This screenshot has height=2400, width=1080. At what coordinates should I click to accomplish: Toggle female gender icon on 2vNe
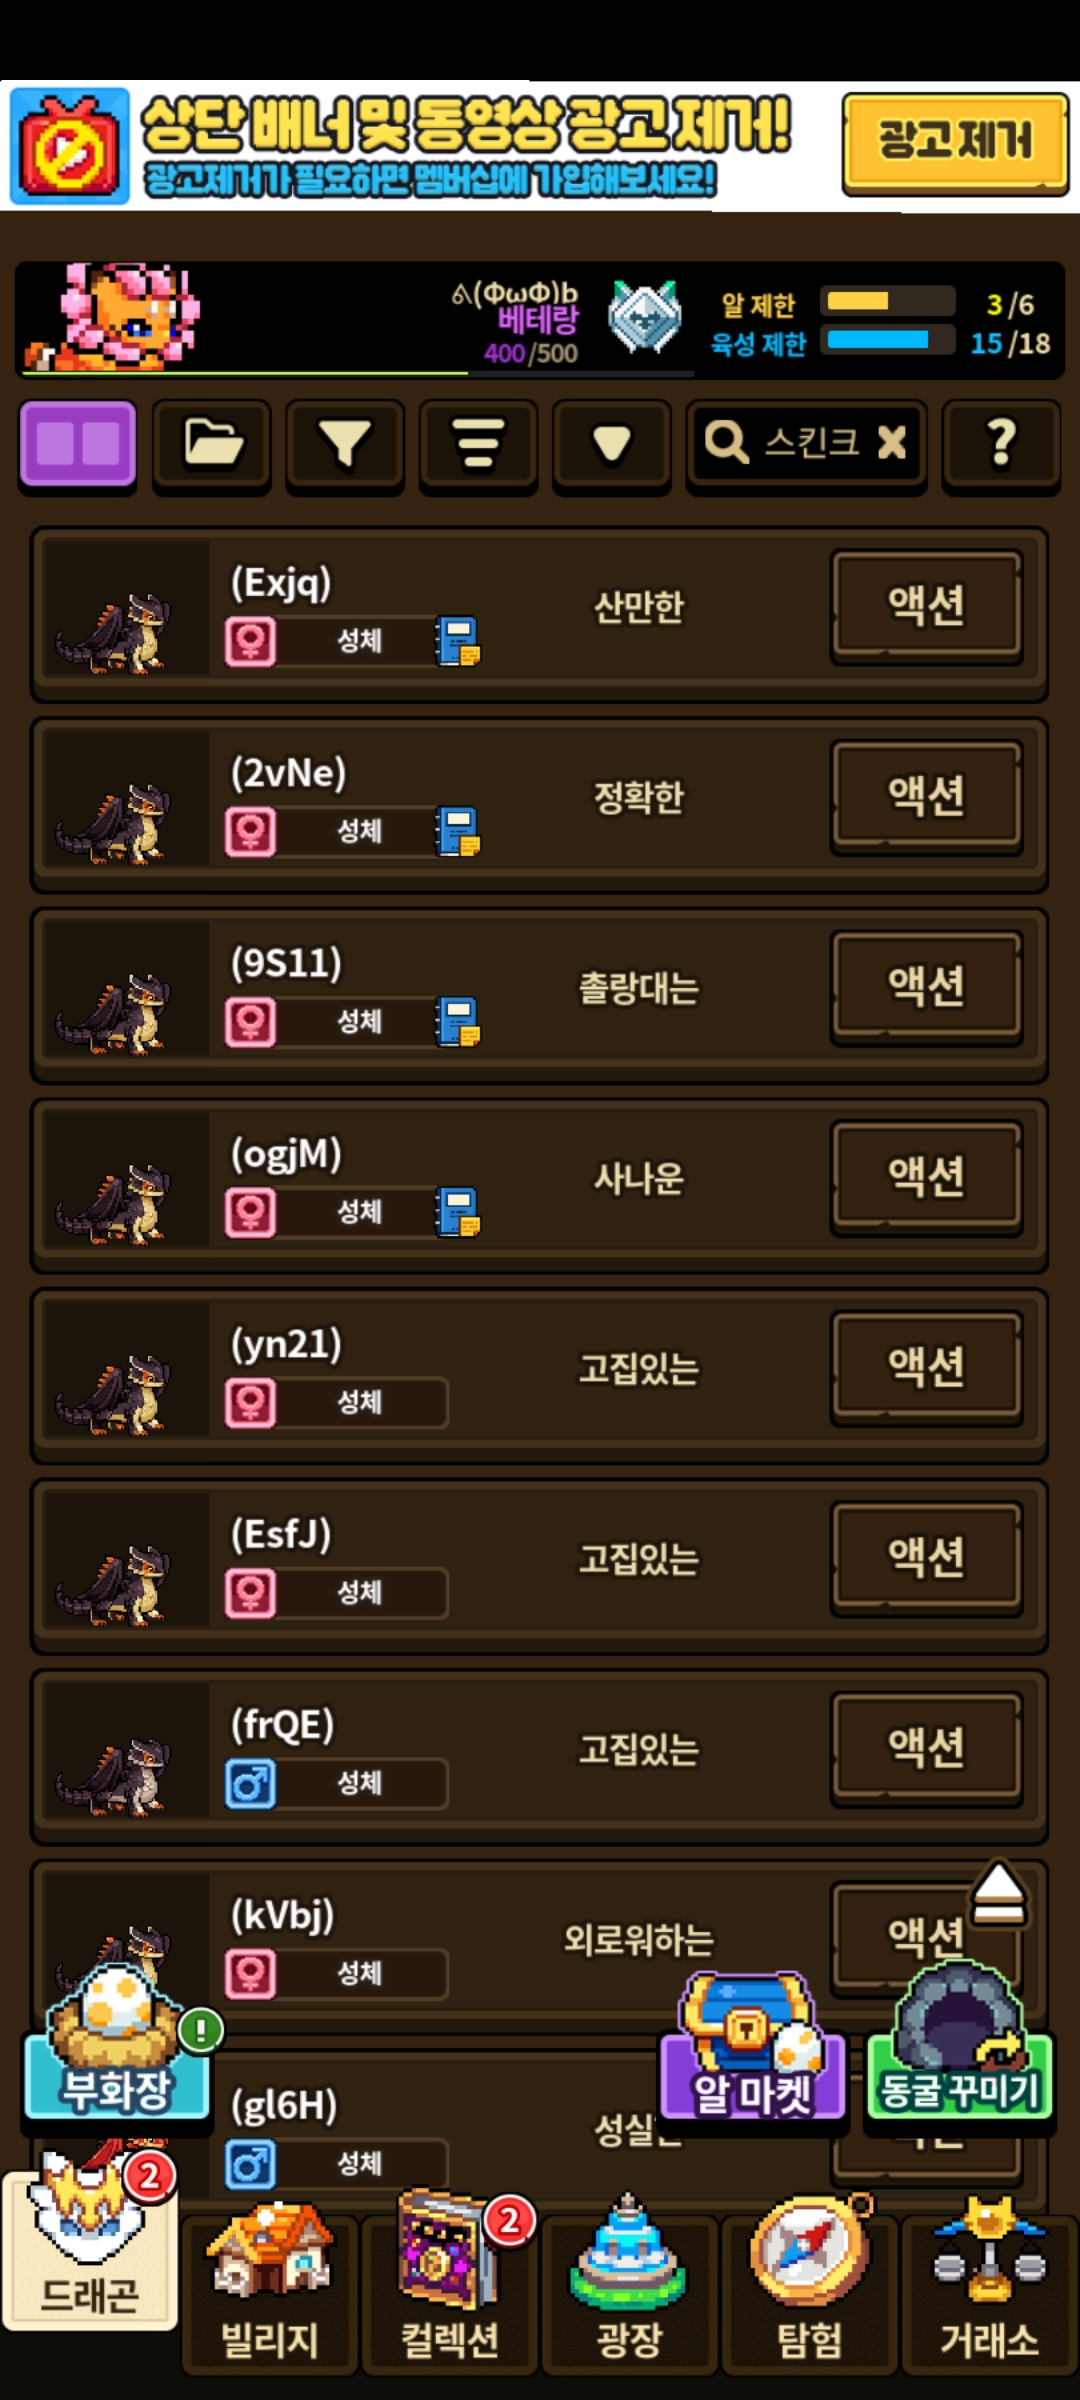coord(250,831)
